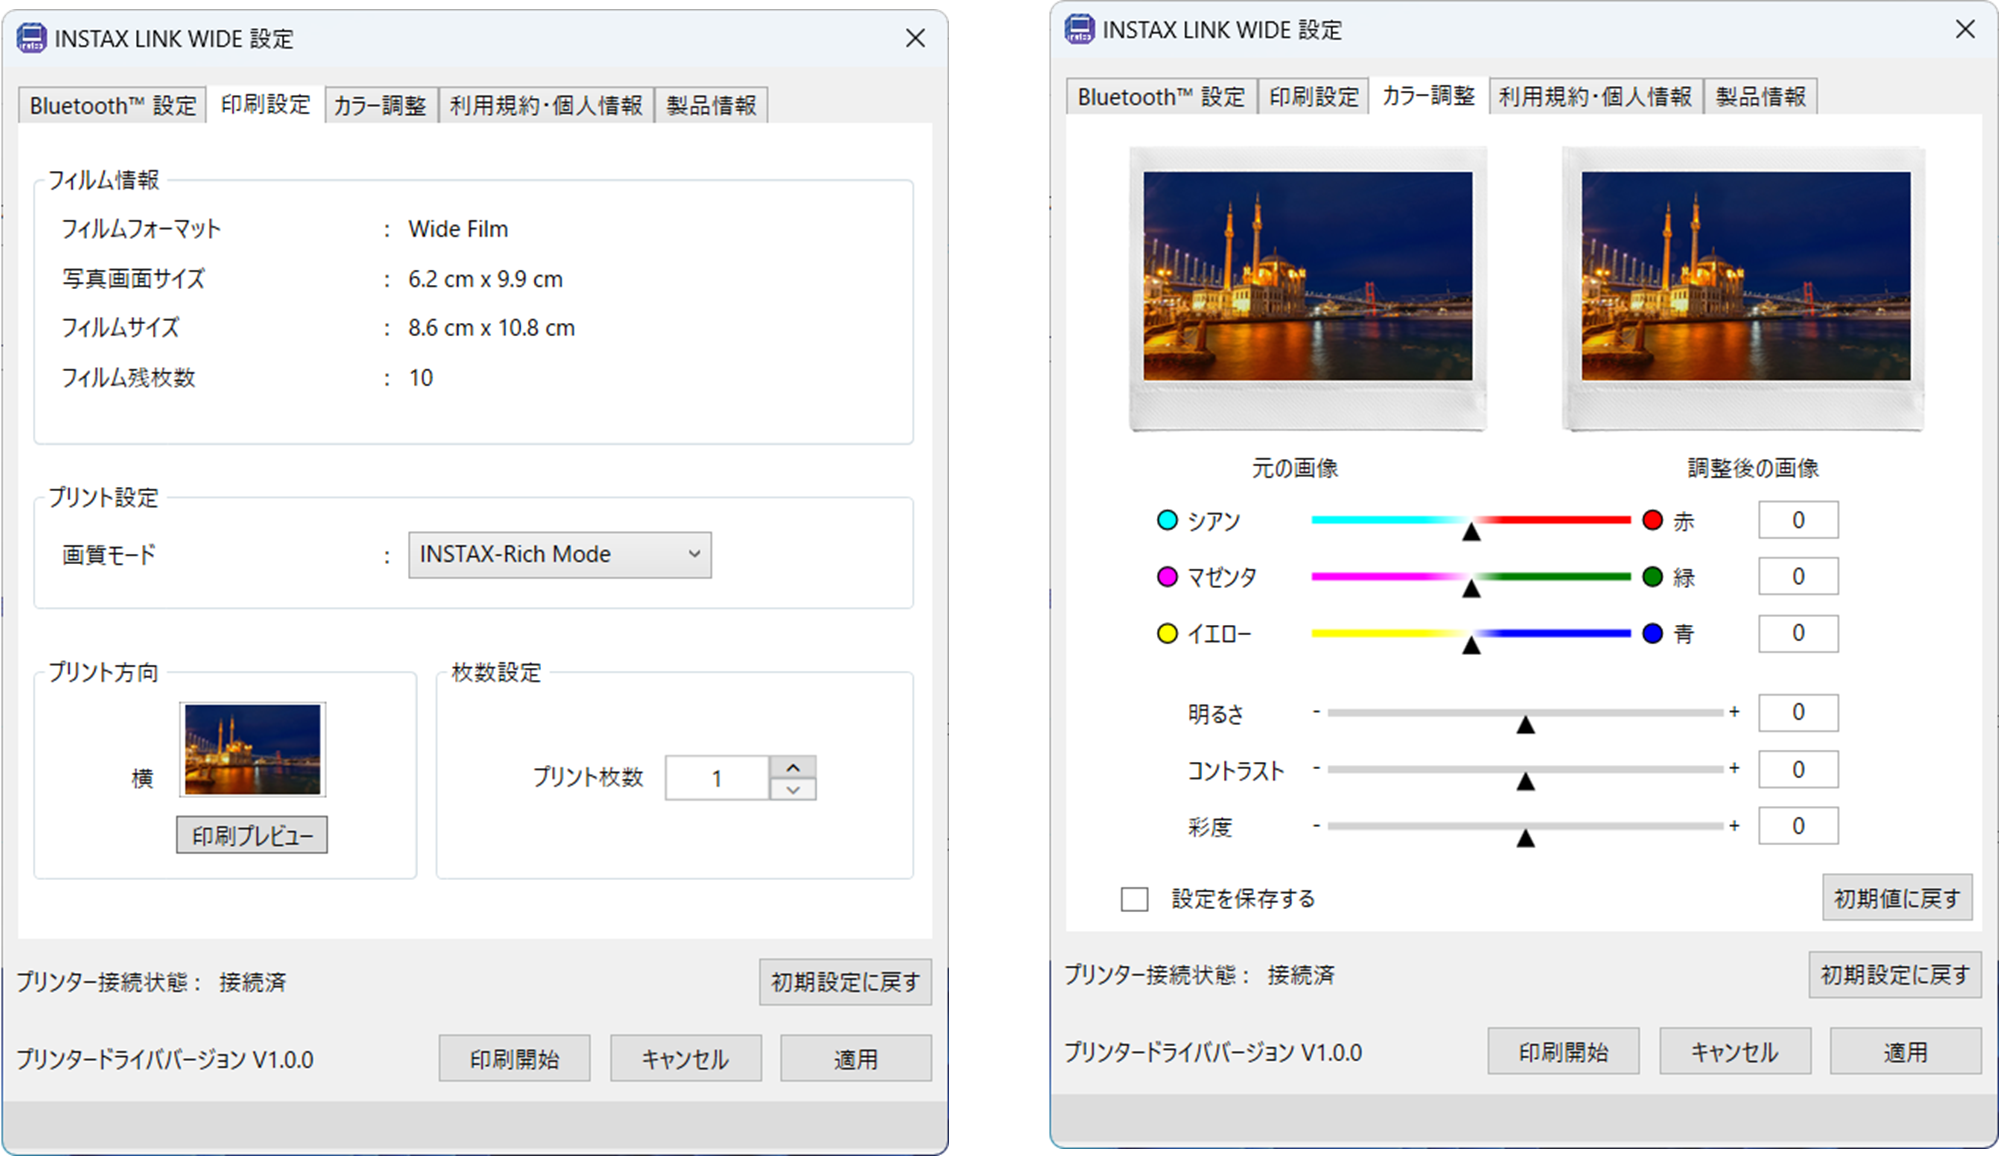This screenshot has width=1999, height=1156.
Task: Click キャンセル in right window
Action: click(x=1734, y=1052)
